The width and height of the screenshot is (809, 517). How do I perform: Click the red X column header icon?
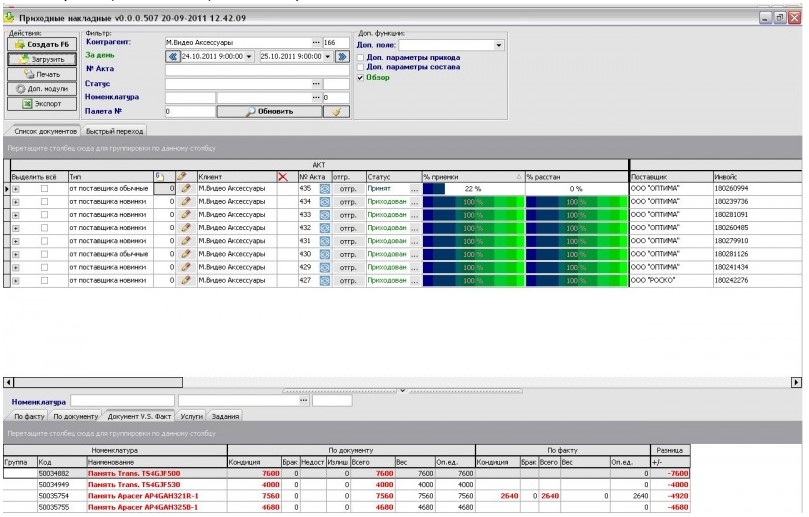click(x=283, y=177)
